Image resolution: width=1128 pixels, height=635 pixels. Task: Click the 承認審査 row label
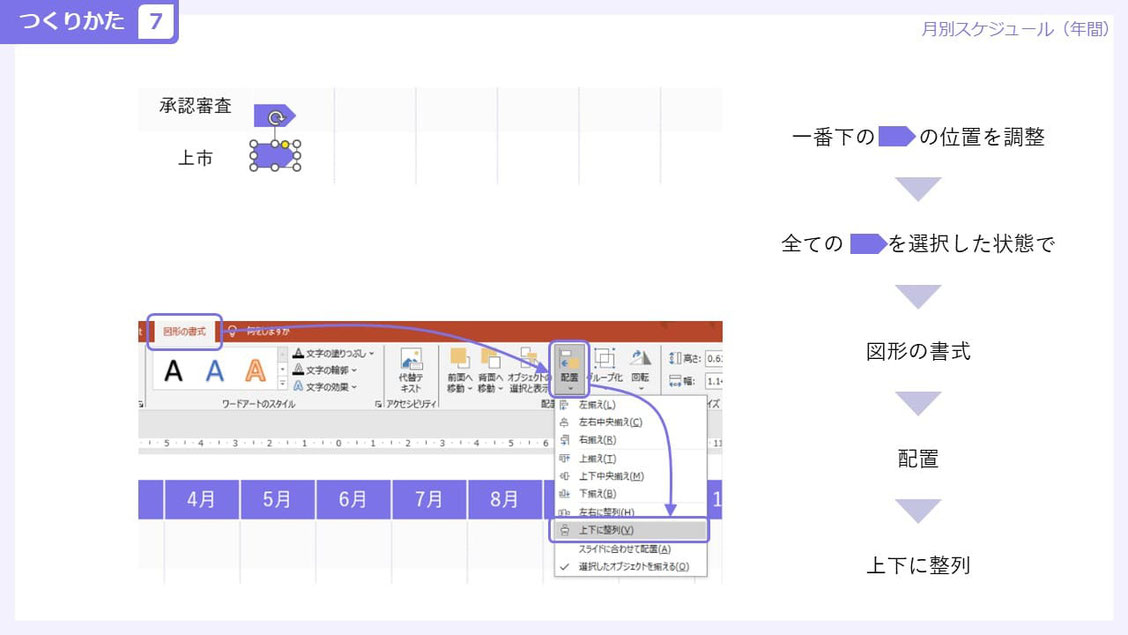tap(196, 106)
